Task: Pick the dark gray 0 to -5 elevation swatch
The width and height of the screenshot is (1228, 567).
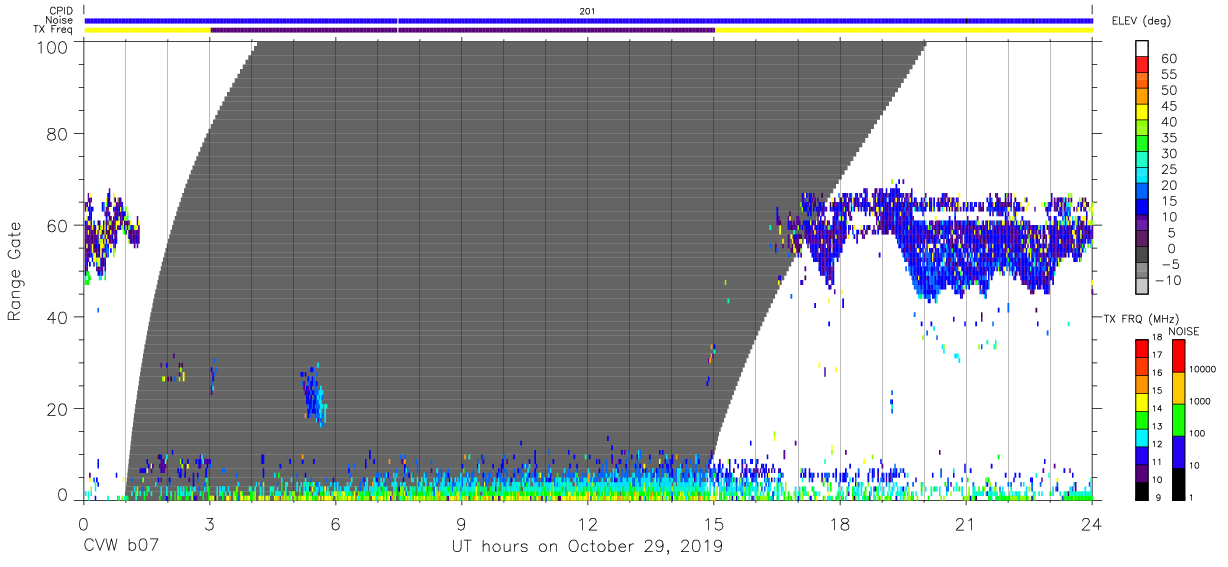Action: tap(1142, 256)
